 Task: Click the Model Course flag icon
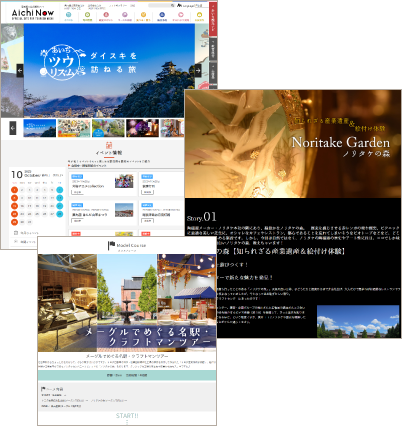point(111,246)
